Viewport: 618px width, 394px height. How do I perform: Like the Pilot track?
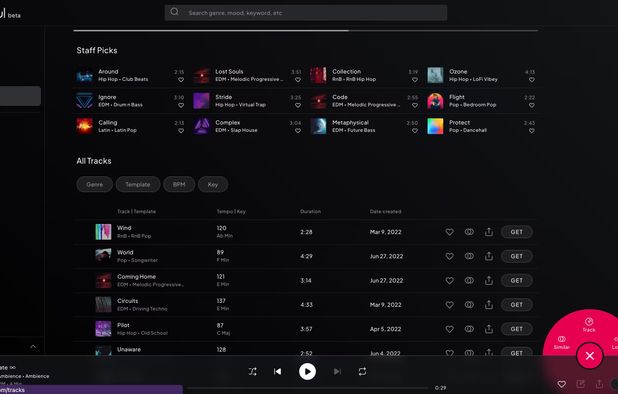(449, 329)
